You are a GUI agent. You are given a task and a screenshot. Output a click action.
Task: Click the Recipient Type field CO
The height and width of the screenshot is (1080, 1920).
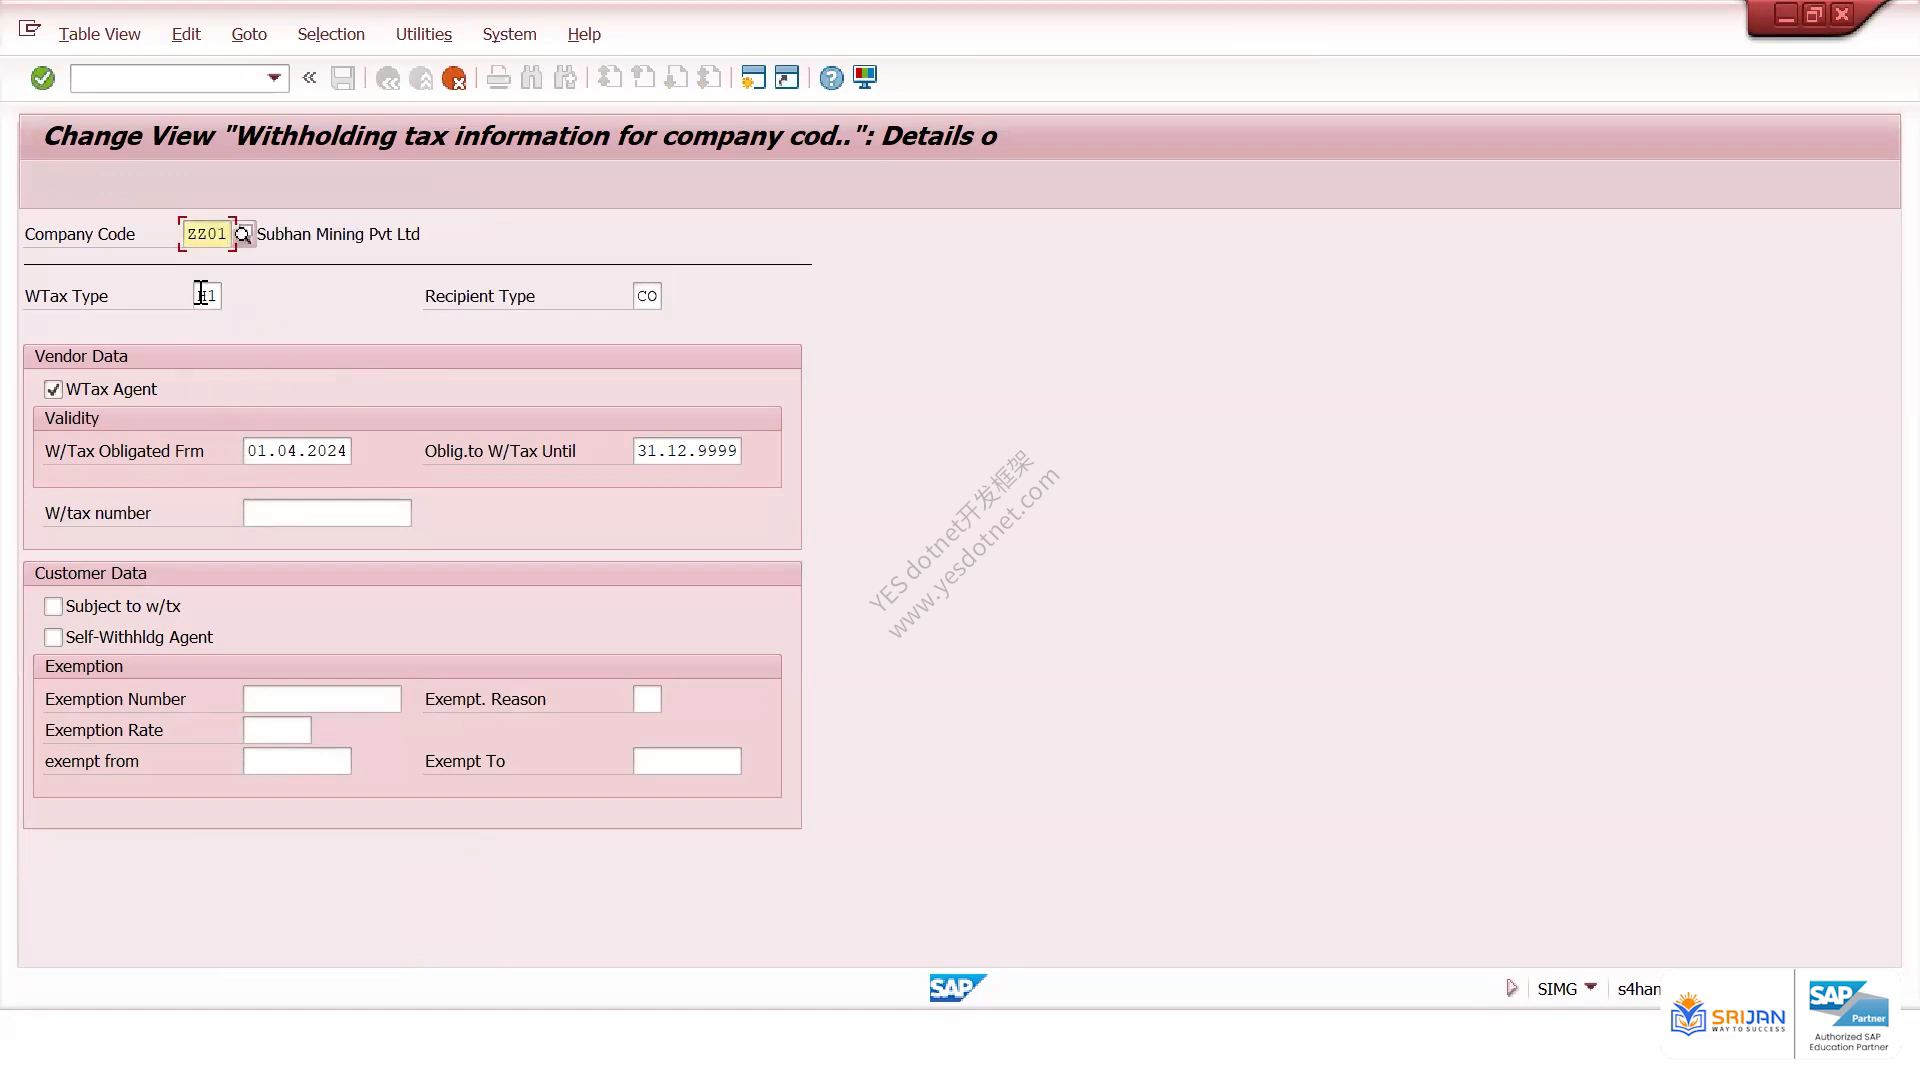pos(647,296)
